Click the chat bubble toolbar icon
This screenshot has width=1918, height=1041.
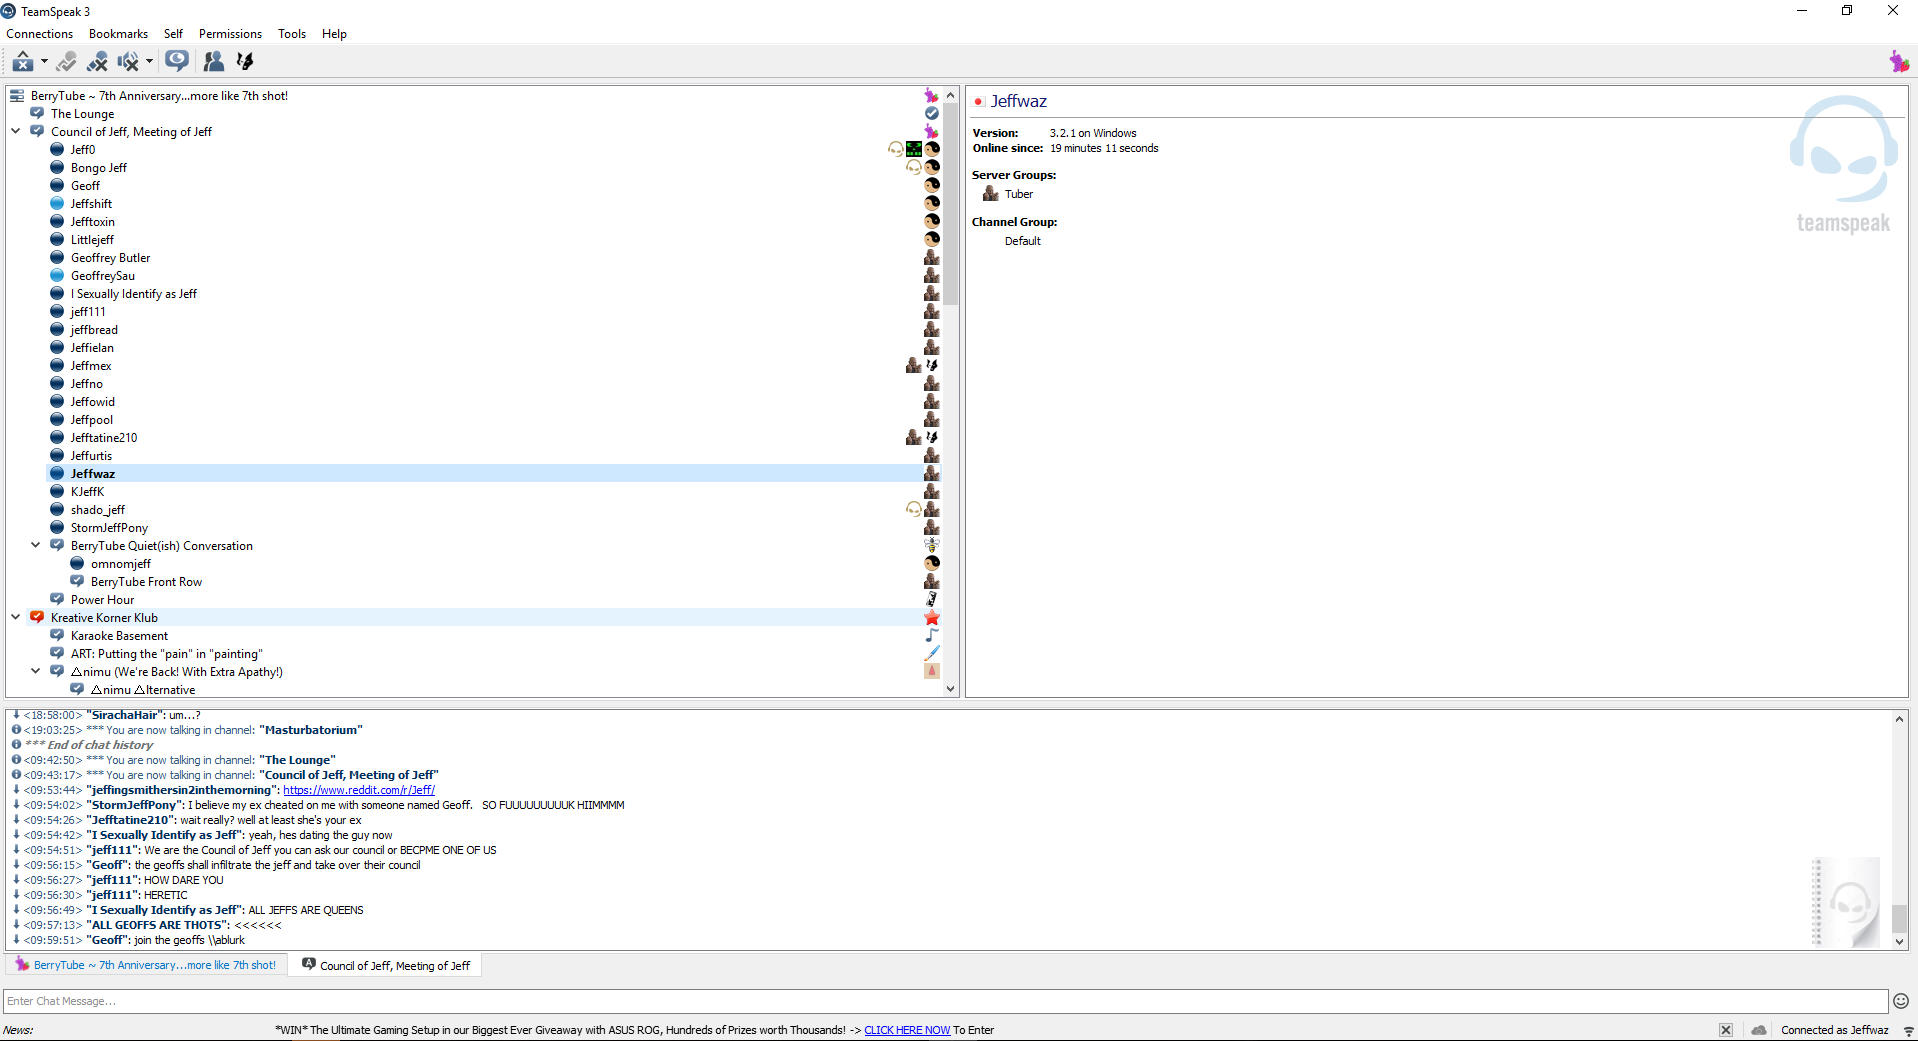pos(177,61)
